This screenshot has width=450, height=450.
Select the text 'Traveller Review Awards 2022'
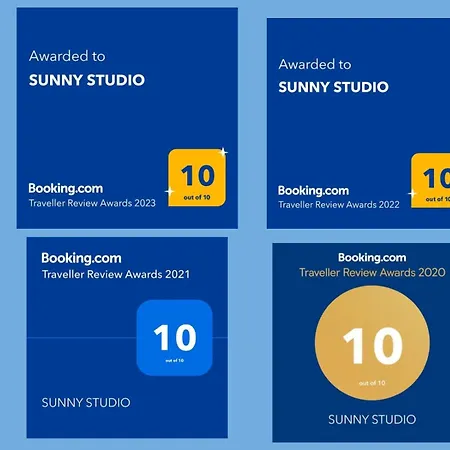[339, 204]
